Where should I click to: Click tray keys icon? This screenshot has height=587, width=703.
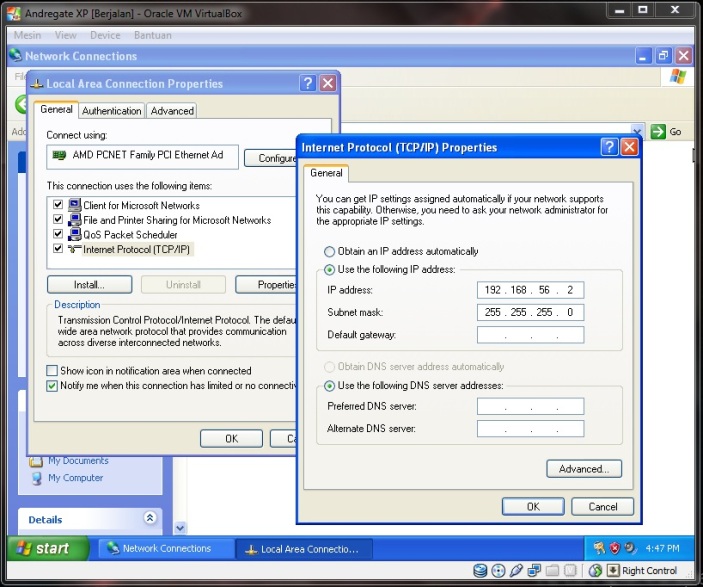[599, 548]
